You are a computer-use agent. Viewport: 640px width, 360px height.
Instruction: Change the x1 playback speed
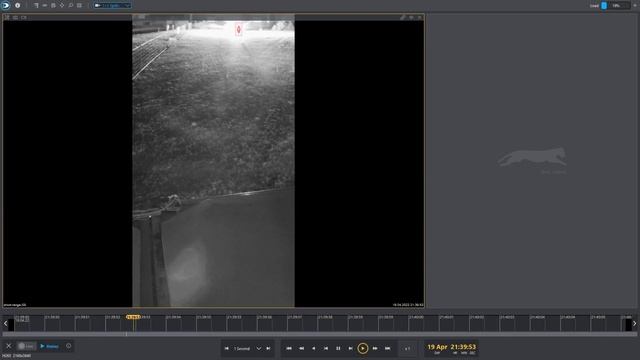(x=407, y=348)
